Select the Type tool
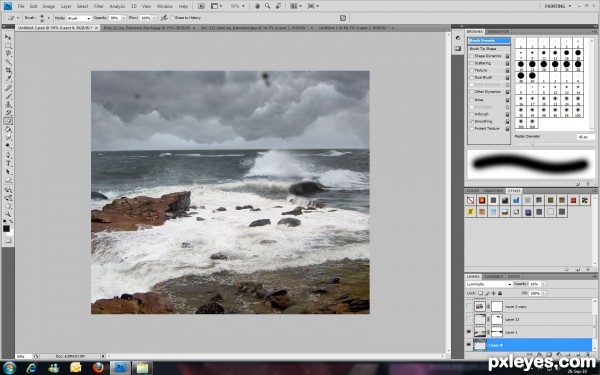 point(8,163)
